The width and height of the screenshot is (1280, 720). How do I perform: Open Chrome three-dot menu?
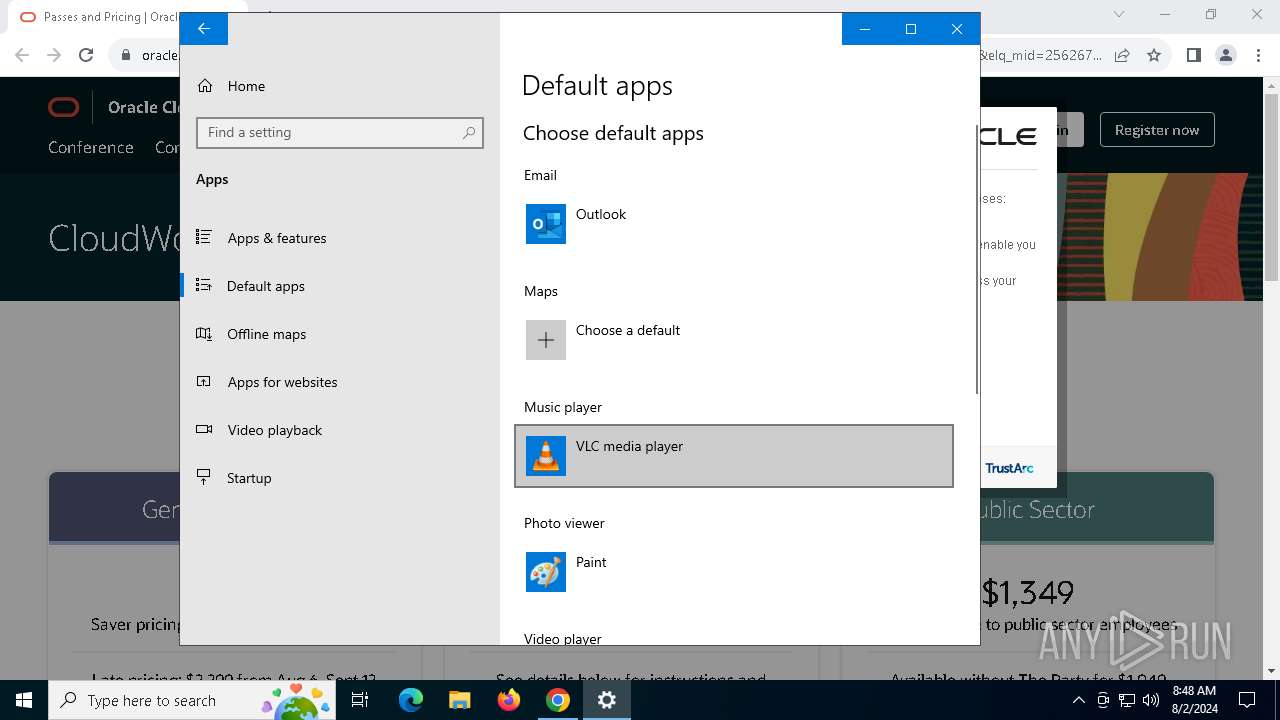pyautogui.click(x=1258, y=56)
